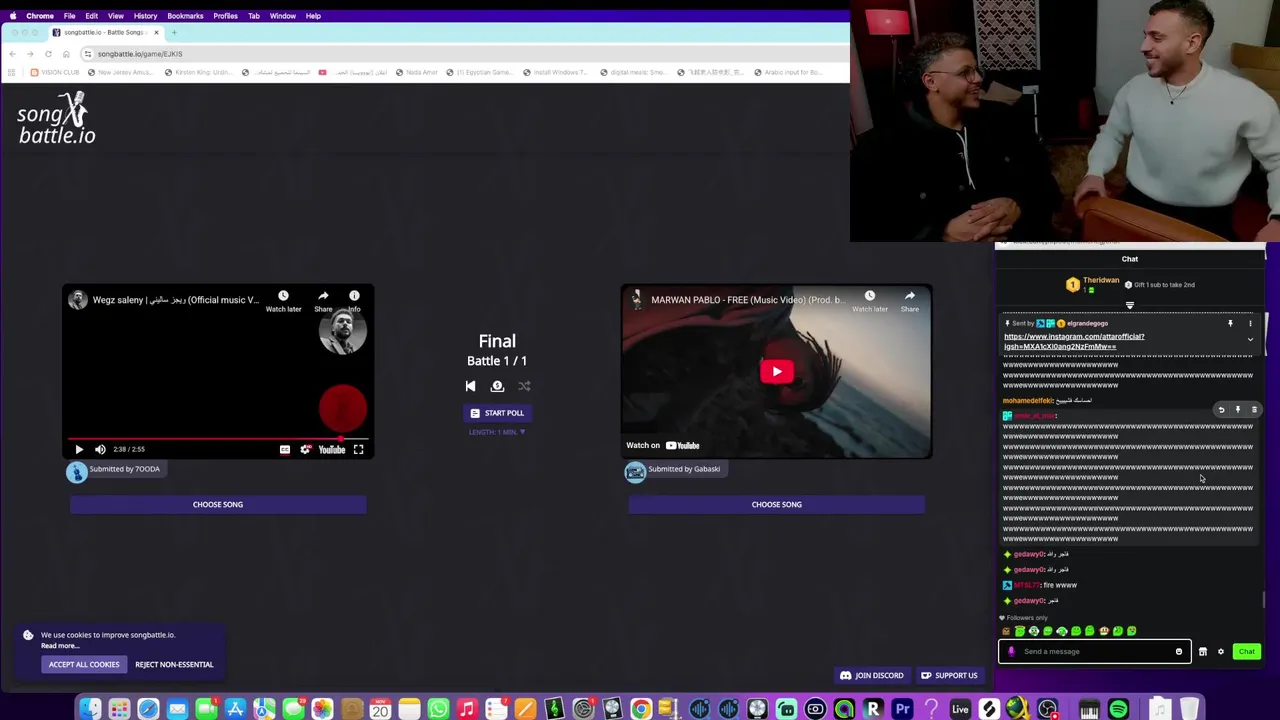Open pinned message more options menu
The height and width of the screenshot is (720, 1280).
point(1250,323)
